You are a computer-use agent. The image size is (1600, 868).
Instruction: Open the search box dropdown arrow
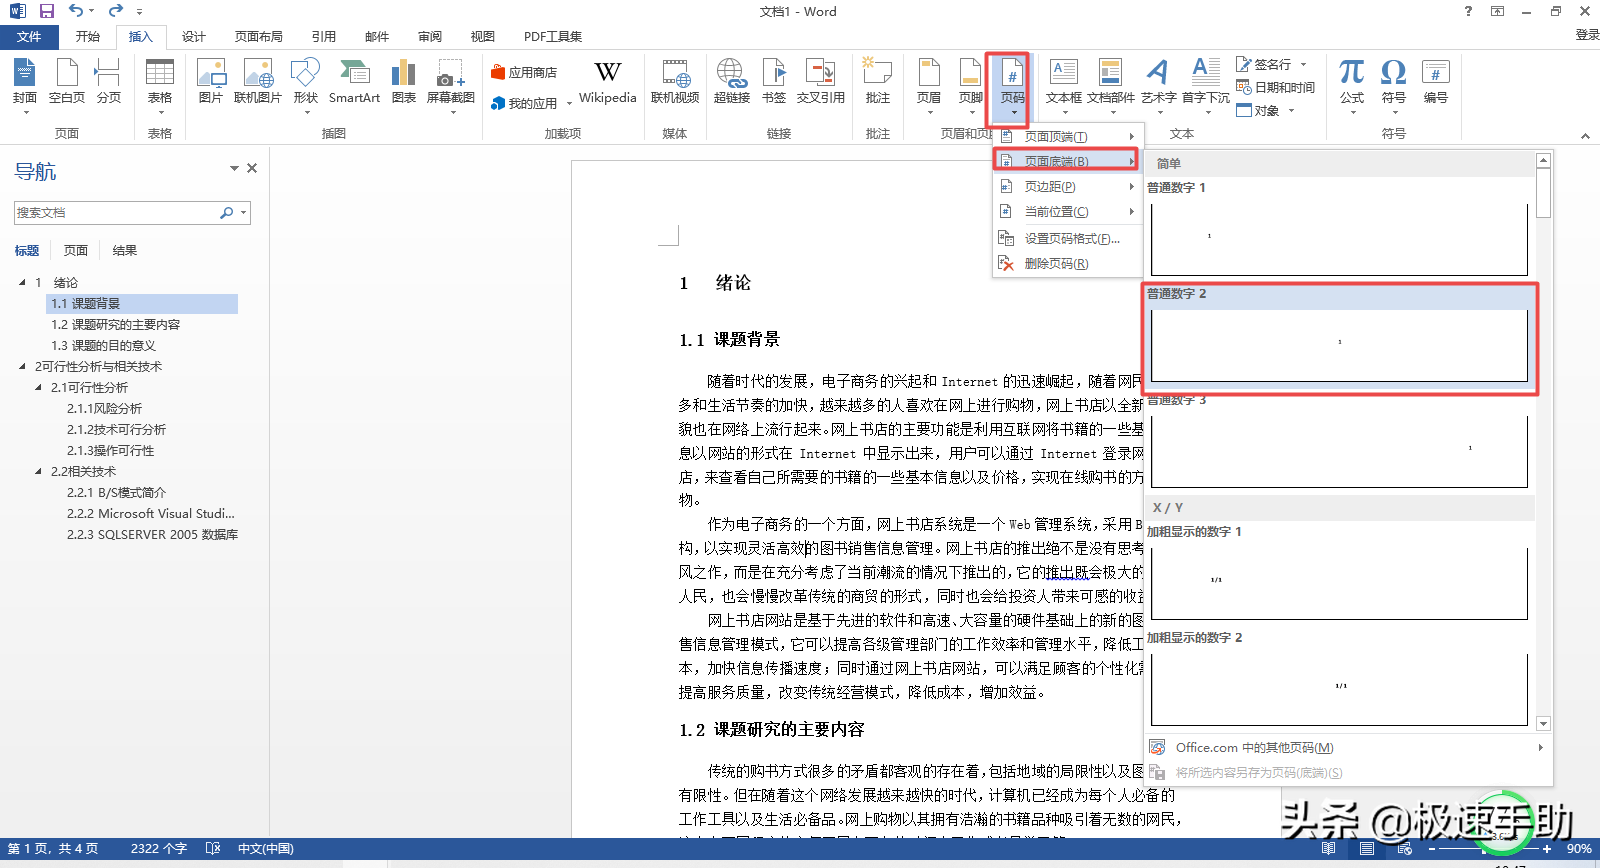(x=243, y=213)
